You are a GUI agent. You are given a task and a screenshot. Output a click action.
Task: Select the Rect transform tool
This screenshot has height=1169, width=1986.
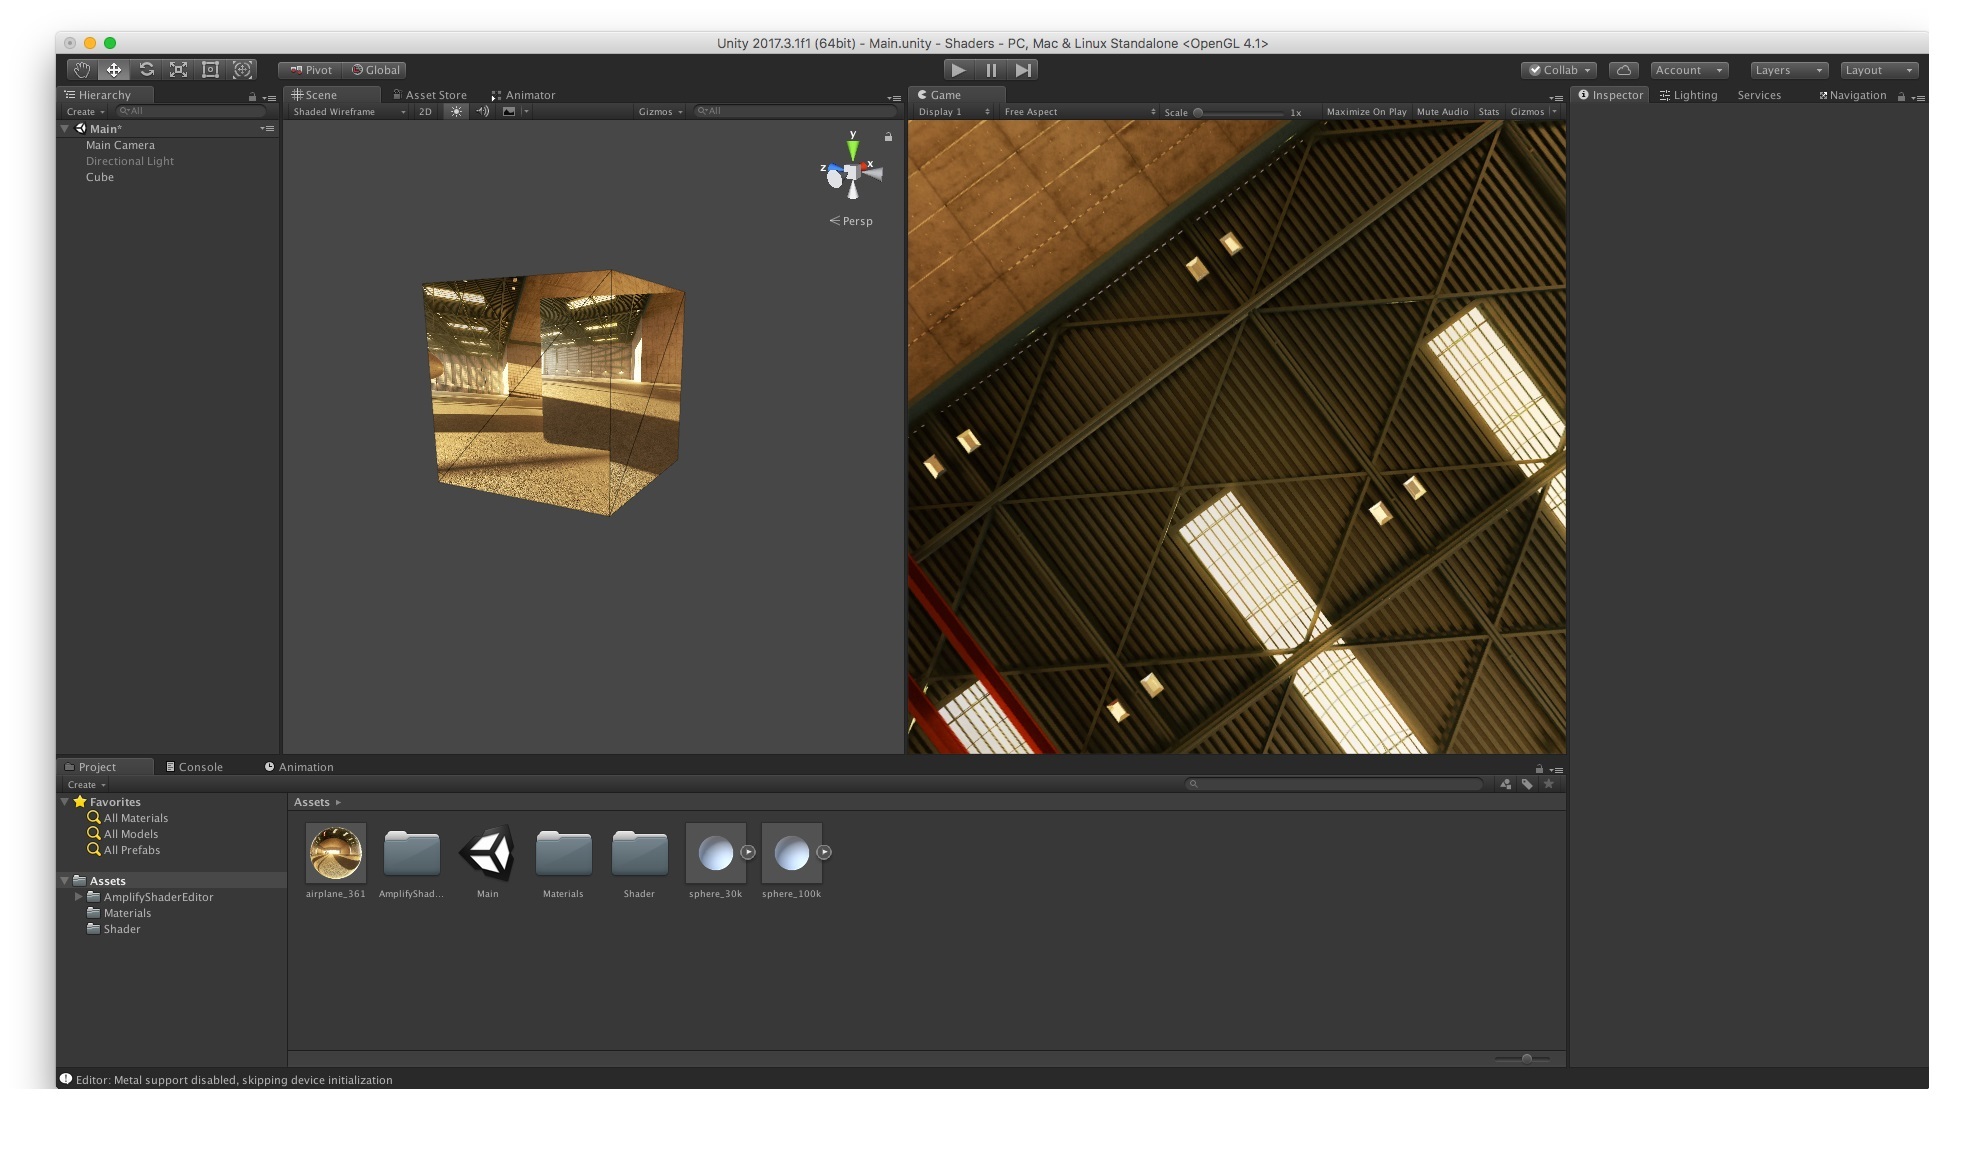click(x=210, y=70)
